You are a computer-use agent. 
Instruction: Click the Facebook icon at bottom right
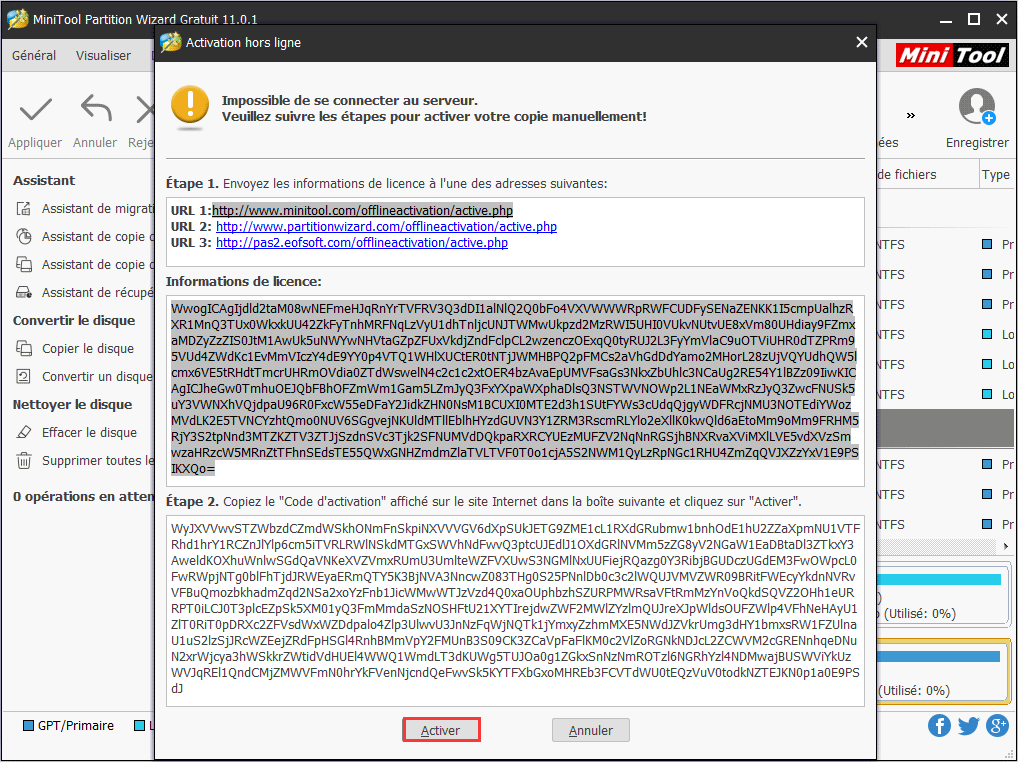point(939,725)
